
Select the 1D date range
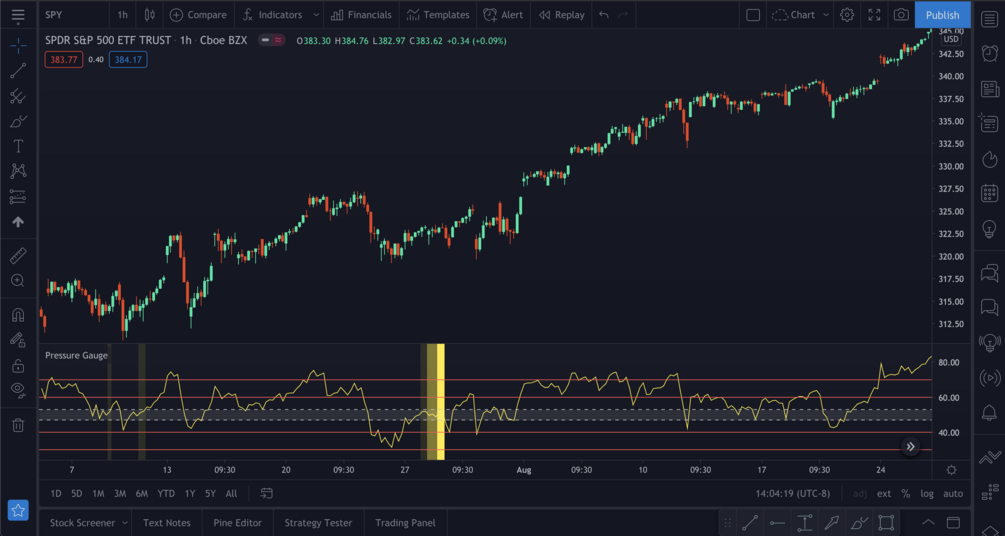click(x=56, y=494)
